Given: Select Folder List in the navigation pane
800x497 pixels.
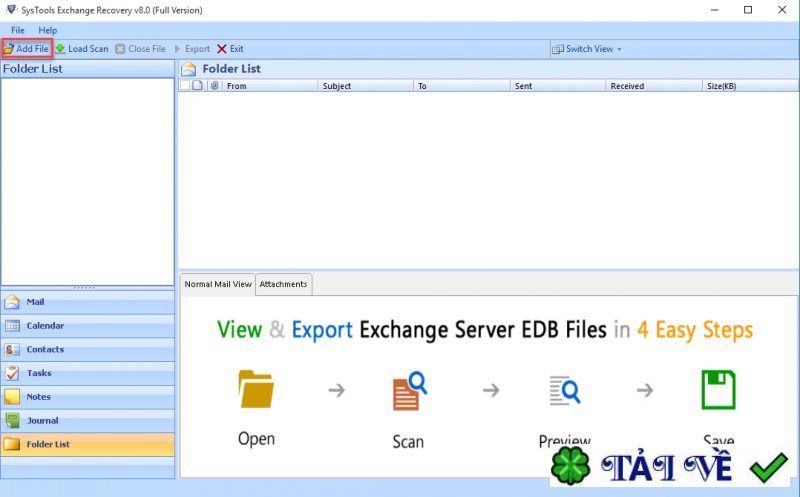Looking at the screenshot, I should pyautogui.click(x=87, y=444).
